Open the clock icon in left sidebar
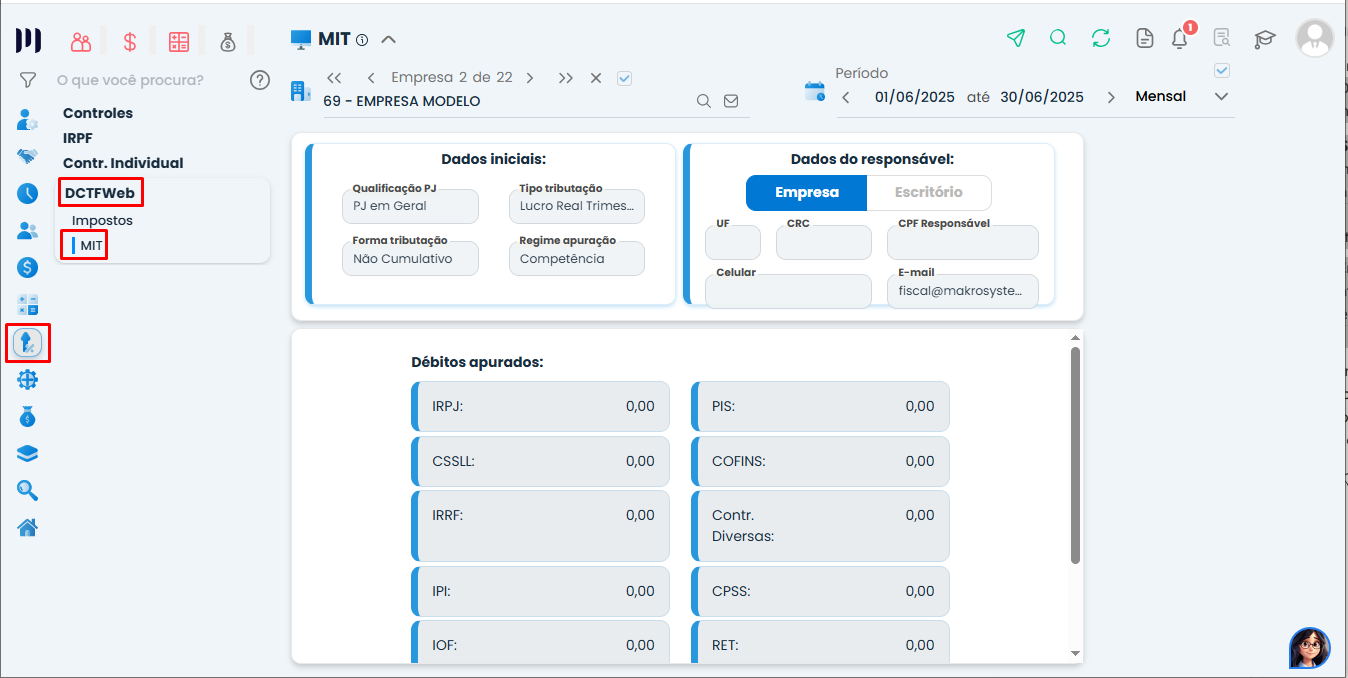The width and height of the screenshot is (1348, 678). (x=28, y=194)
